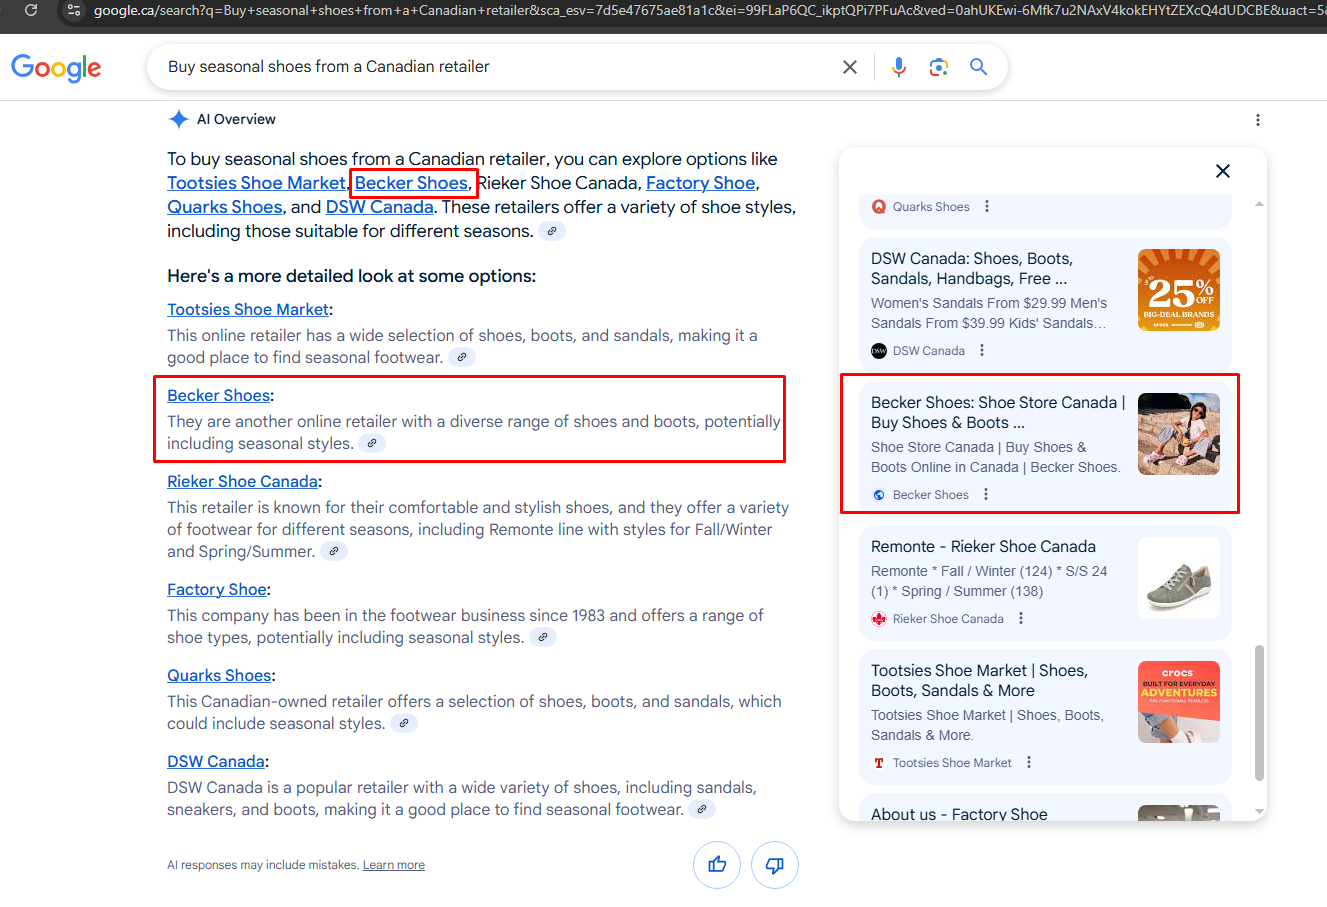Screen dimensions: 1327x907
Task: Open Quarks Shoes link in detailed list
Action: [x=219, y=675]
